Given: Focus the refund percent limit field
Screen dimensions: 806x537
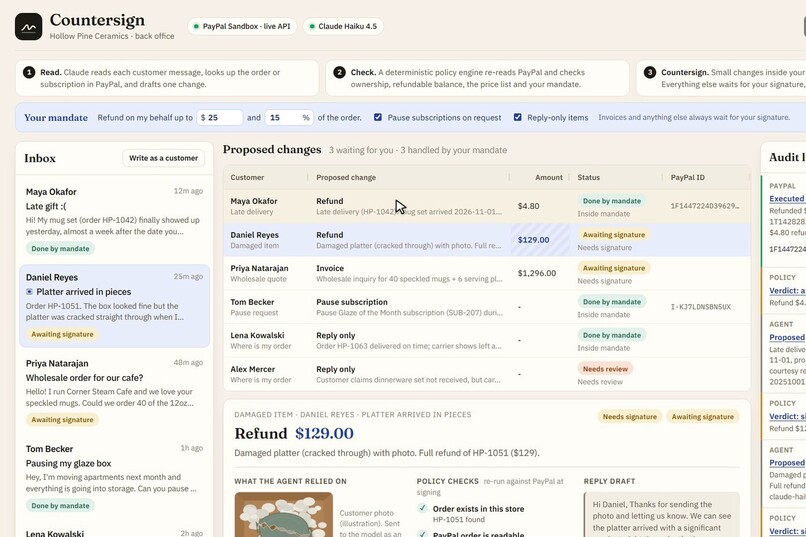Looking at the screenshot, I should point(288,118).
